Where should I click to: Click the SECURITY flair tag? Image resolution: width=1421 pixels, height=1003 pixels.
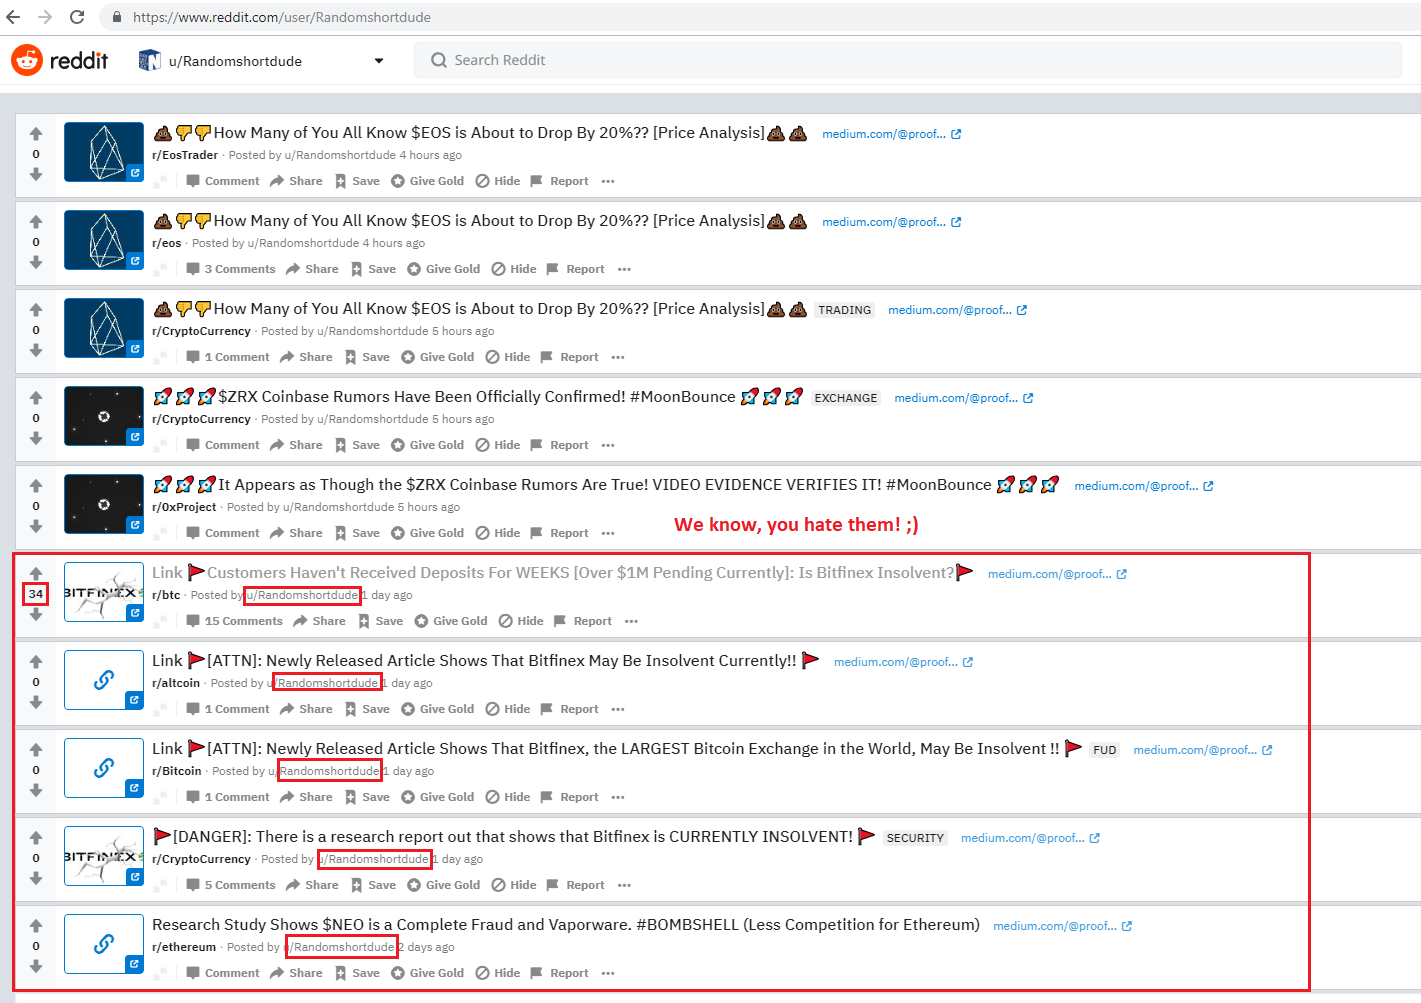pyautogui.click(x=915, y=838)
